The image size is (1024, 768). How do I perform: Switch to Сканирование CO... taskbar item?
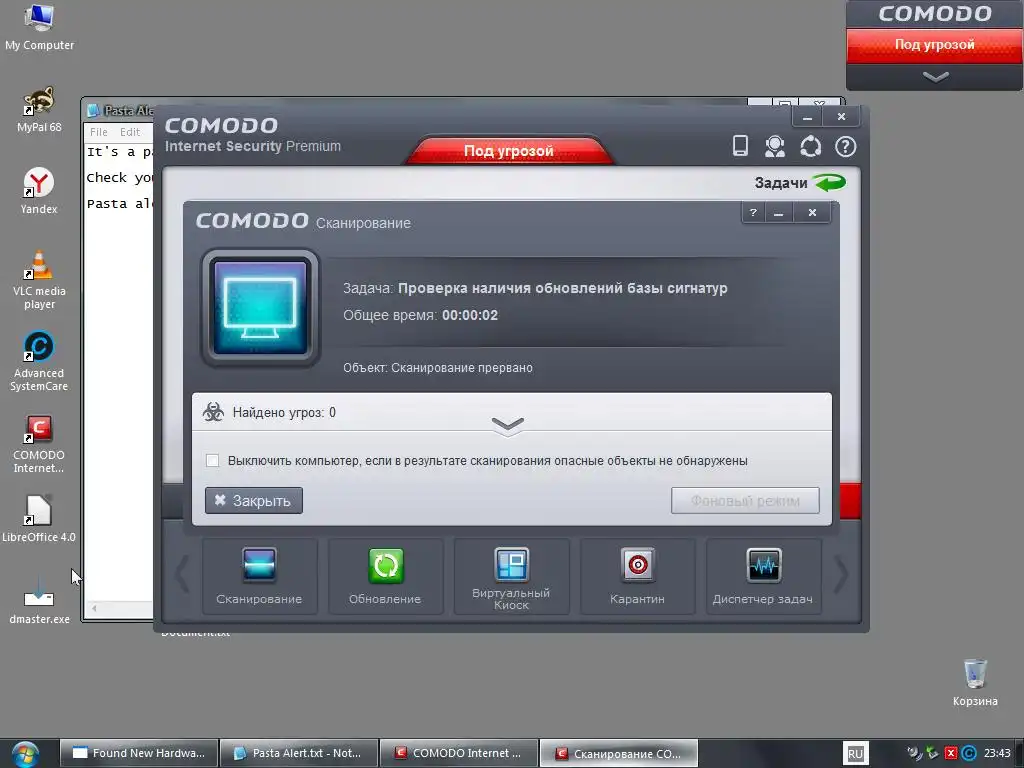[x=618, y=753]
